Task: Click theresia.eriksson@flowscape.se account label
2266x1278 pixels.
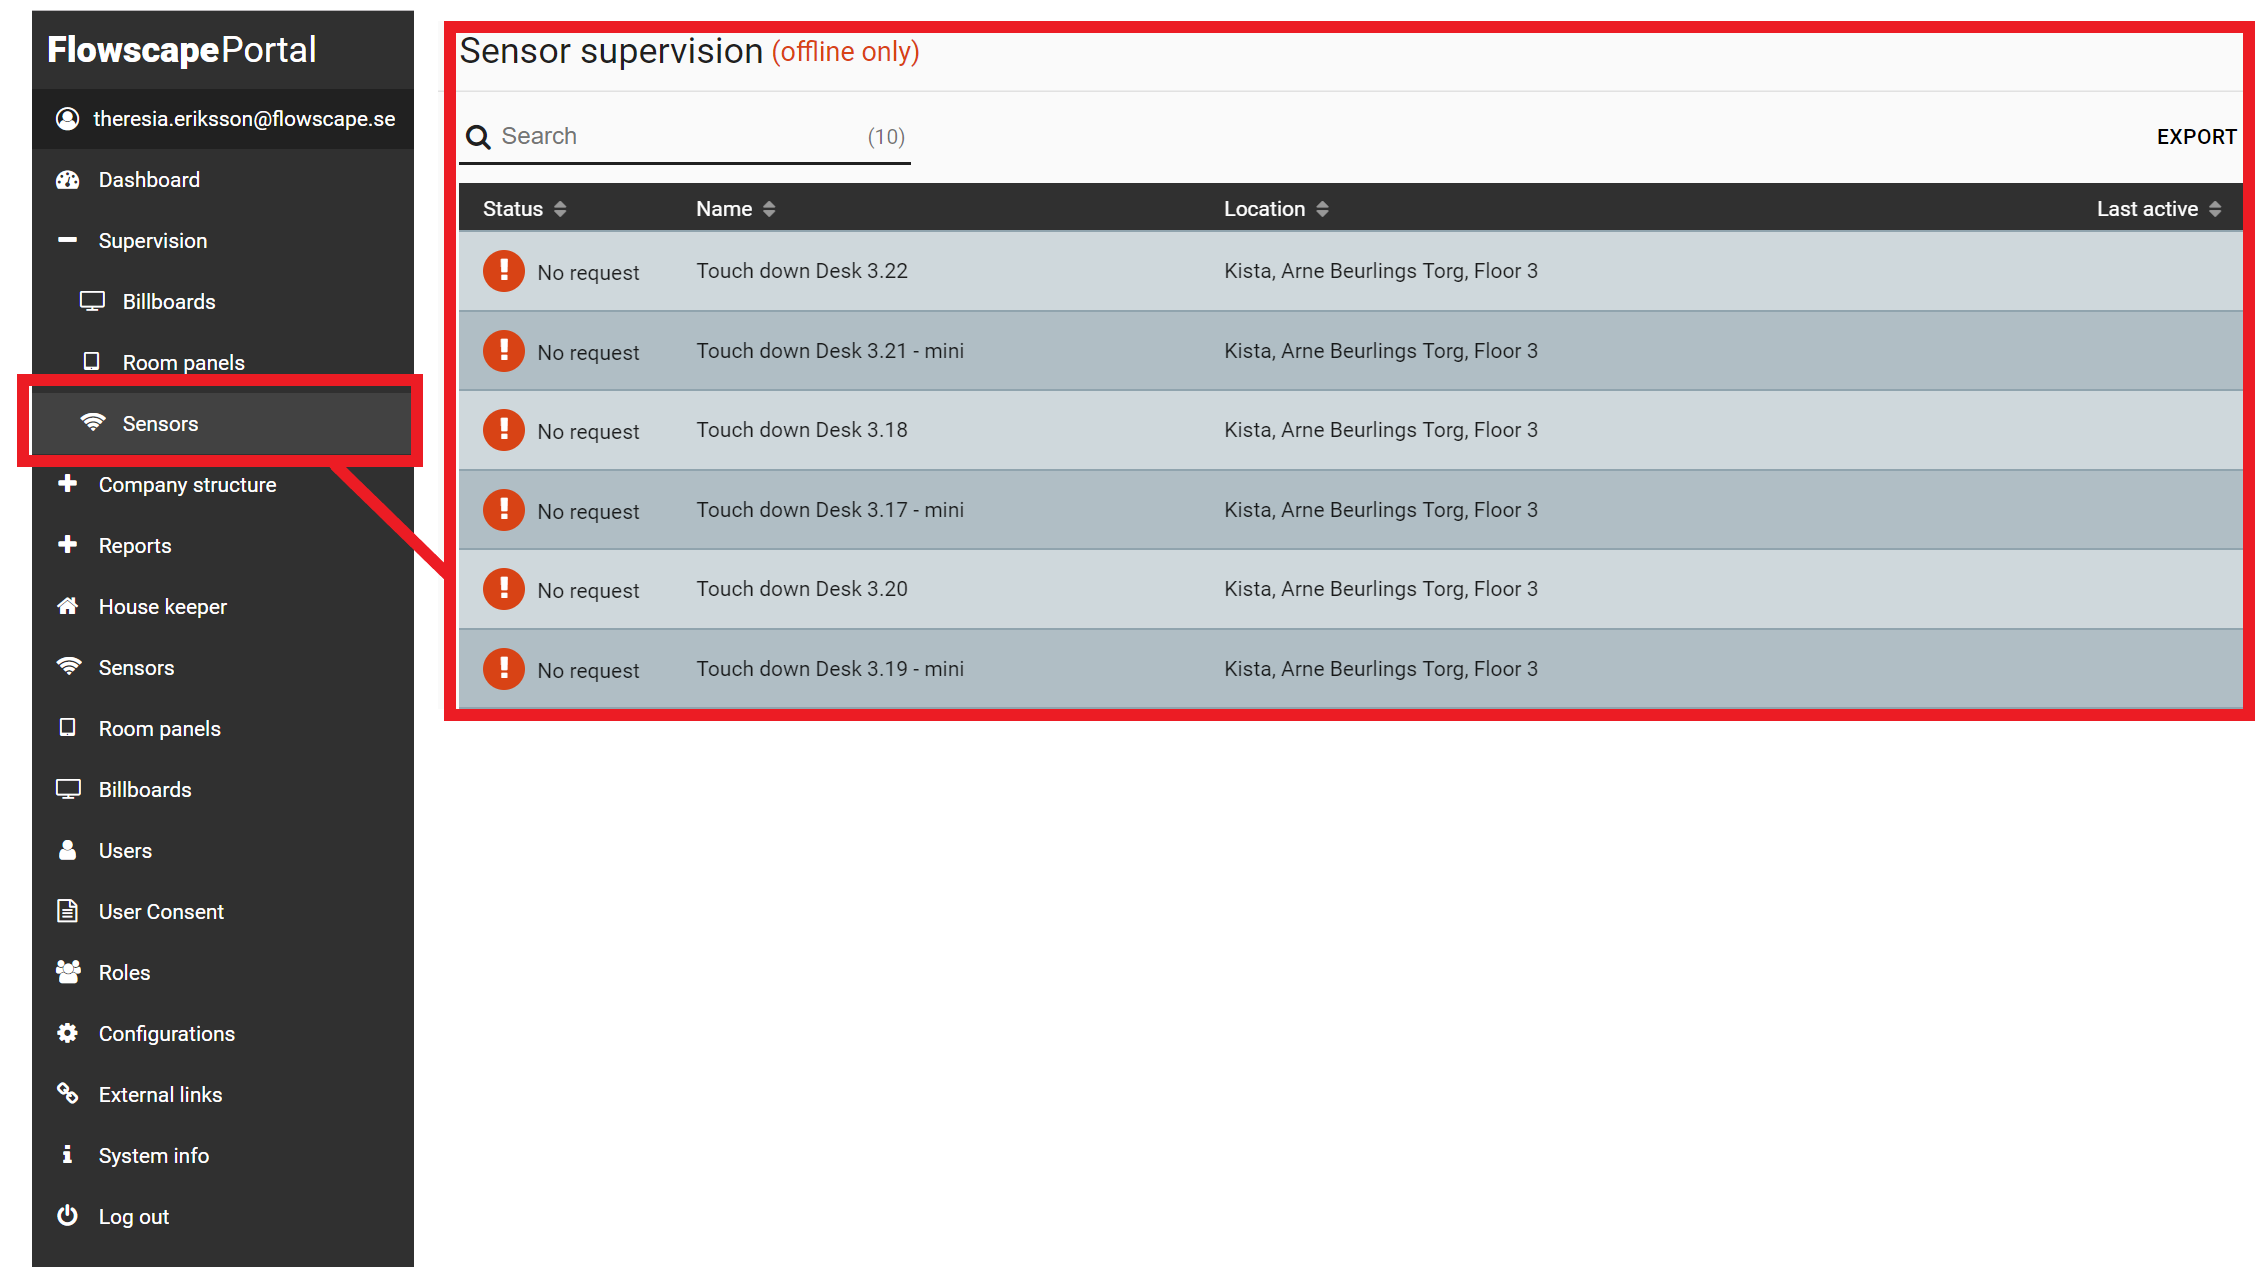Action: coord(244,119)
